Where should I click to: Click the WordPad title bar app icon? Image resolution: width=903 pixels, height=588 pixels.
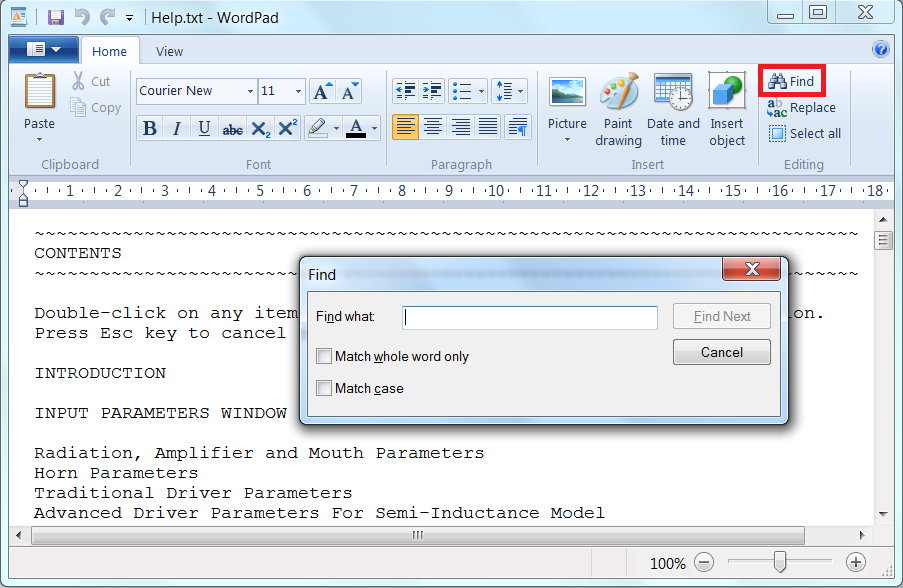click(18, 17)
